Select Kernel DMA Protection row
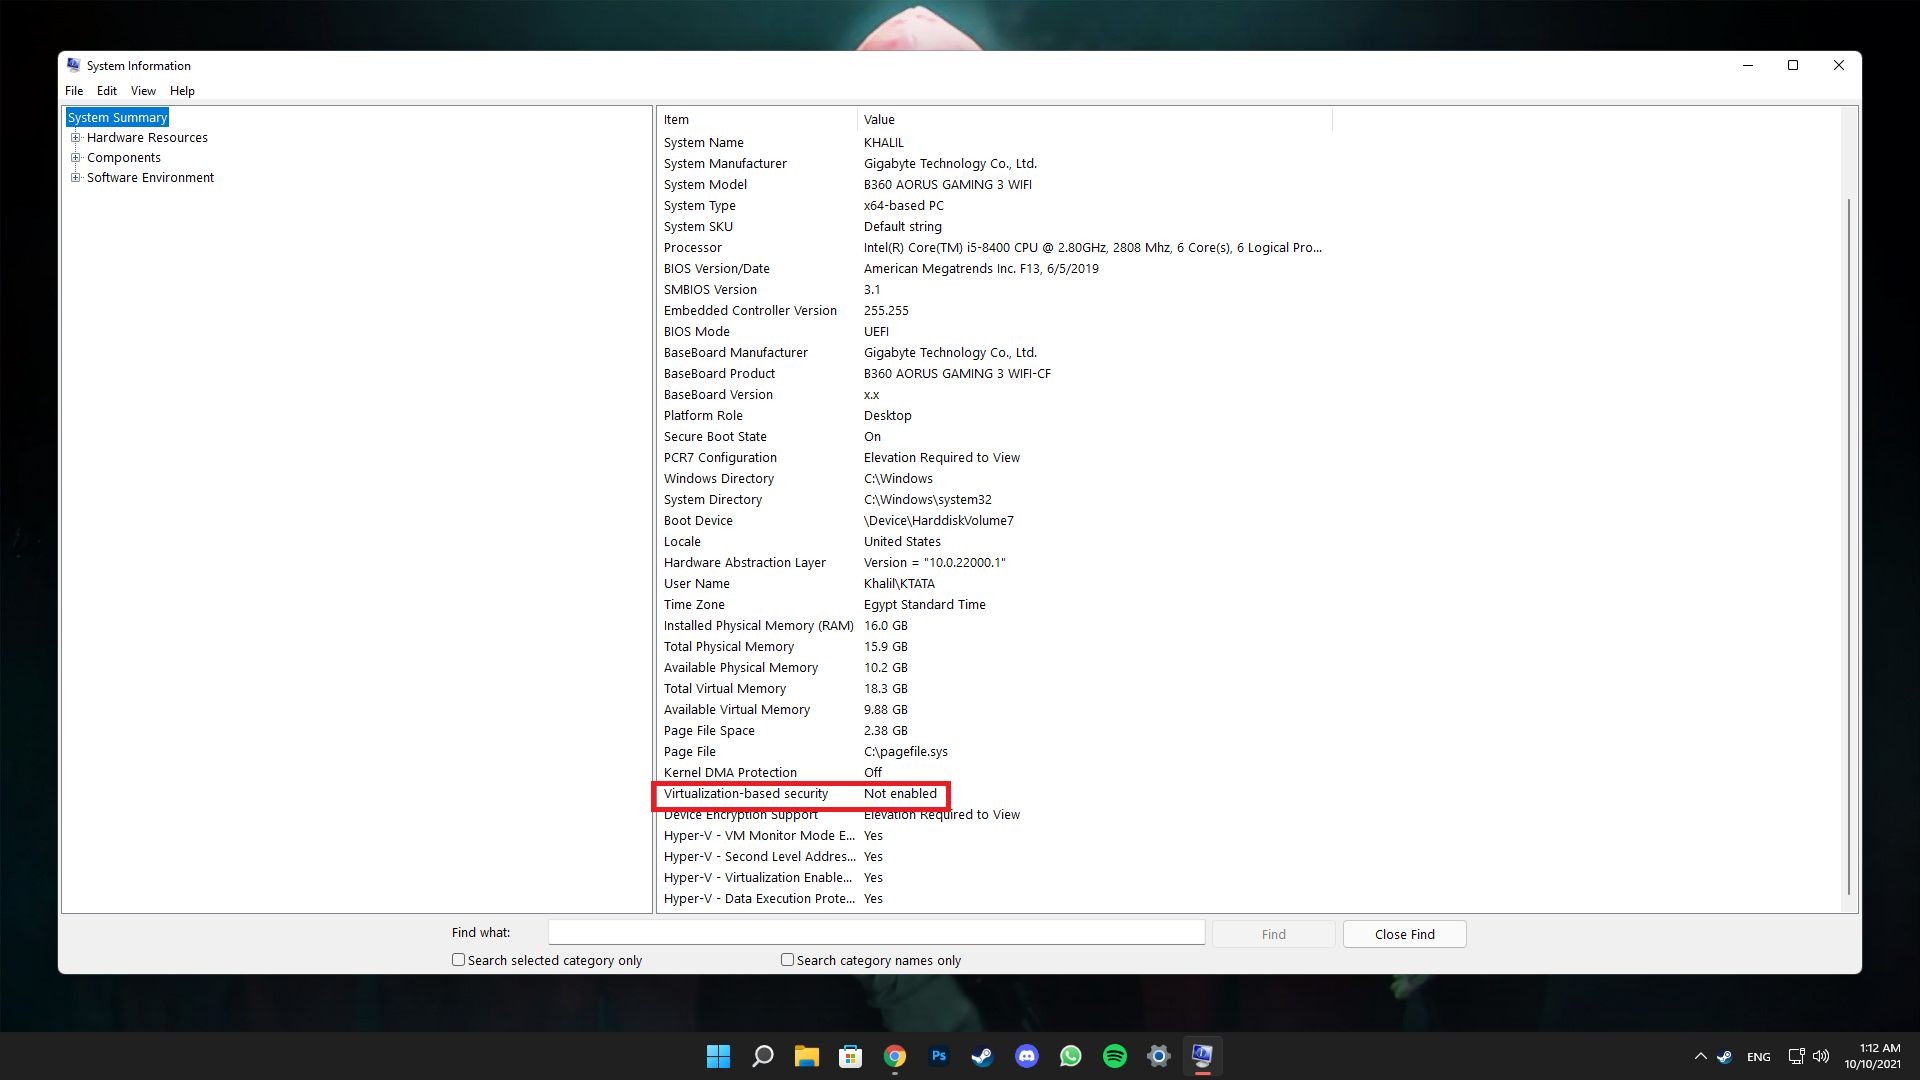 [995, 772]
